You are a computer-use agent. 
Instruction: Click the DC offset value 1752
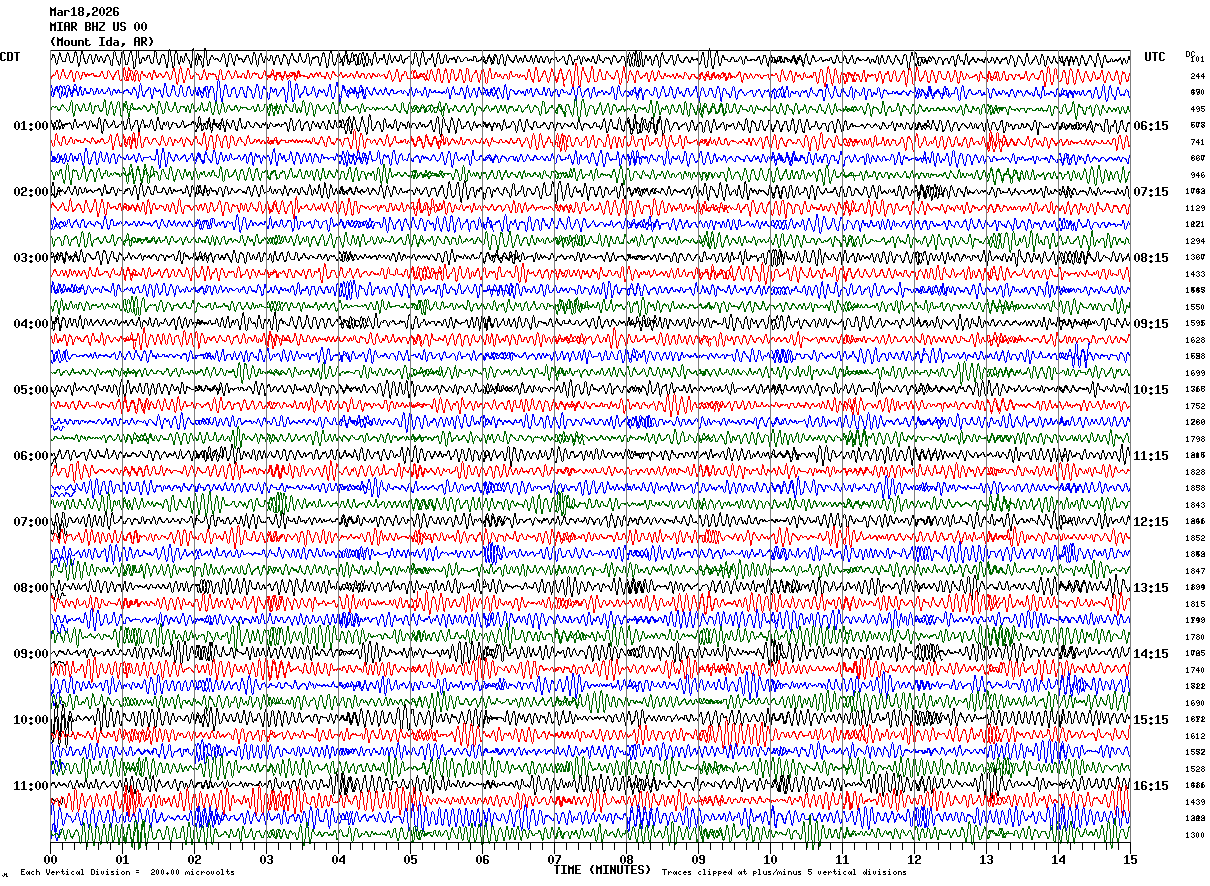[x=1195, y=406]
